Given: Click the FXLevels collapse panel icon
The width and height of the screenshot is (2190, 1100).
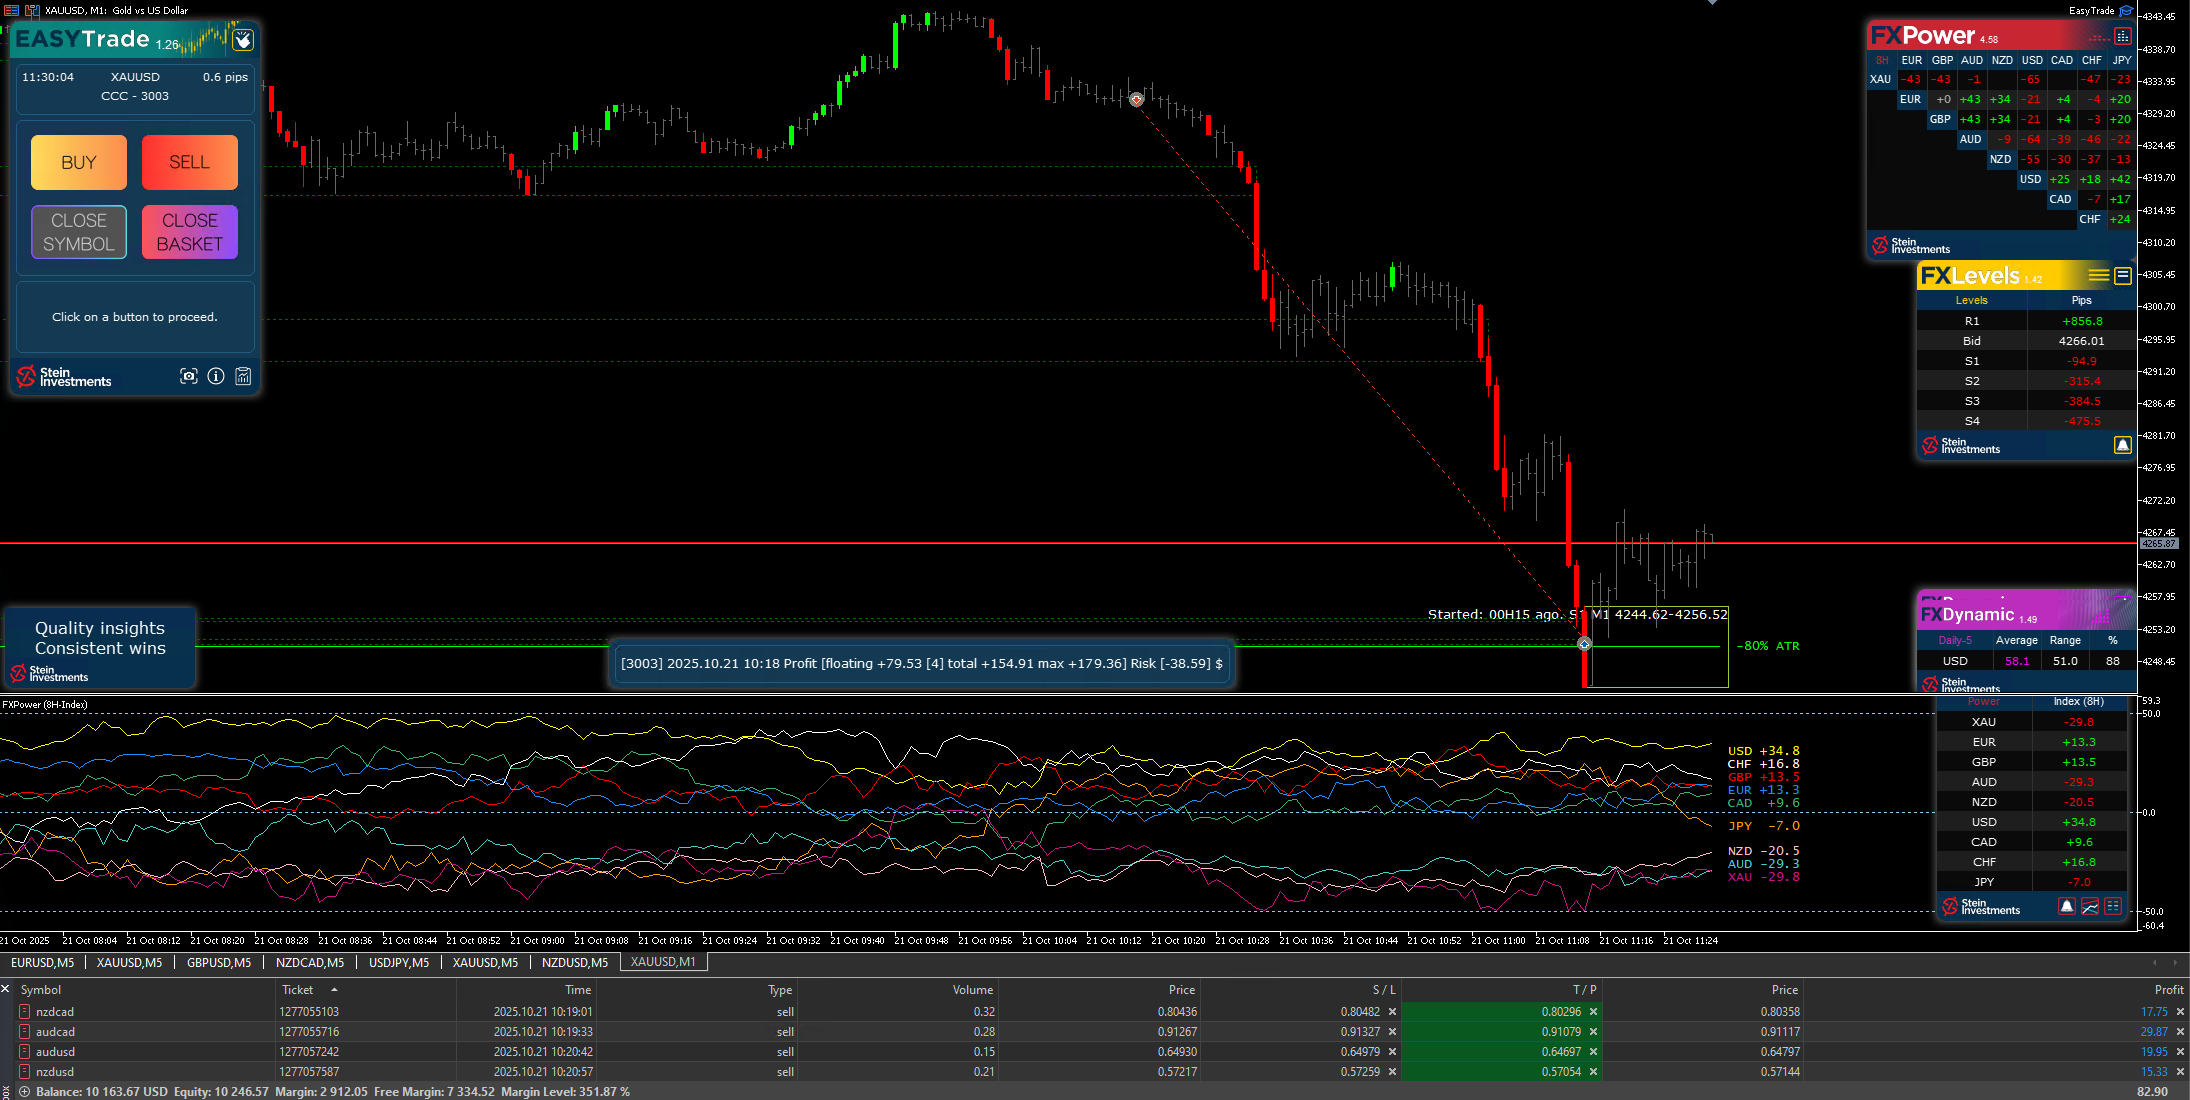Looking at the screenshot, I should pyautogui.click(x=2123, y=275).
